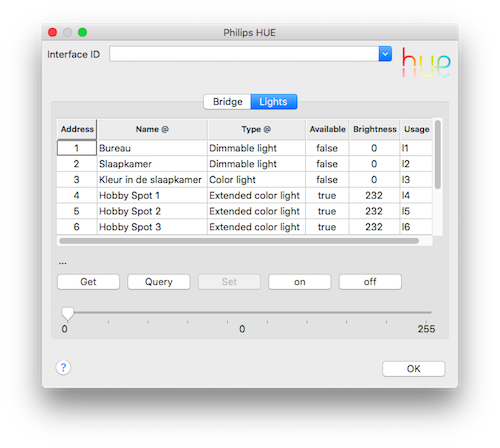Screen dimensions: 500x448
Task: Sort by the Type column header
Action: [x=256, y=129]
